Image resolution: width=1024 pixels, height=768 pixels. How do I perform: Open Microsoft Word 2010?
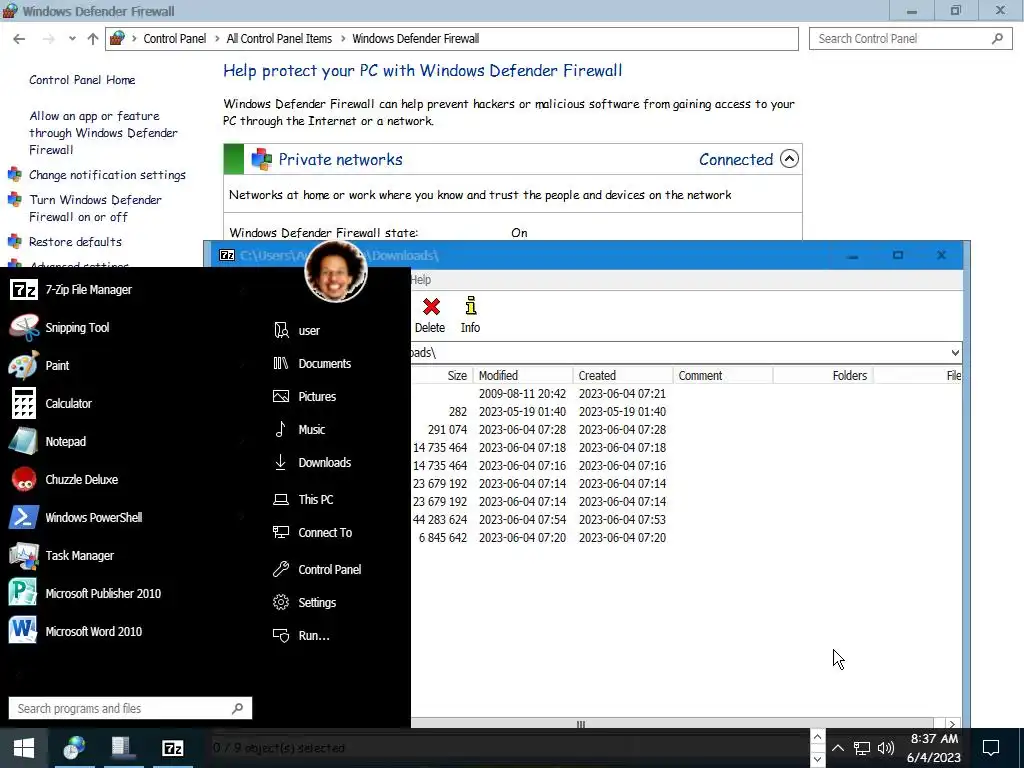pyautogui.click(x=76, y=631)
